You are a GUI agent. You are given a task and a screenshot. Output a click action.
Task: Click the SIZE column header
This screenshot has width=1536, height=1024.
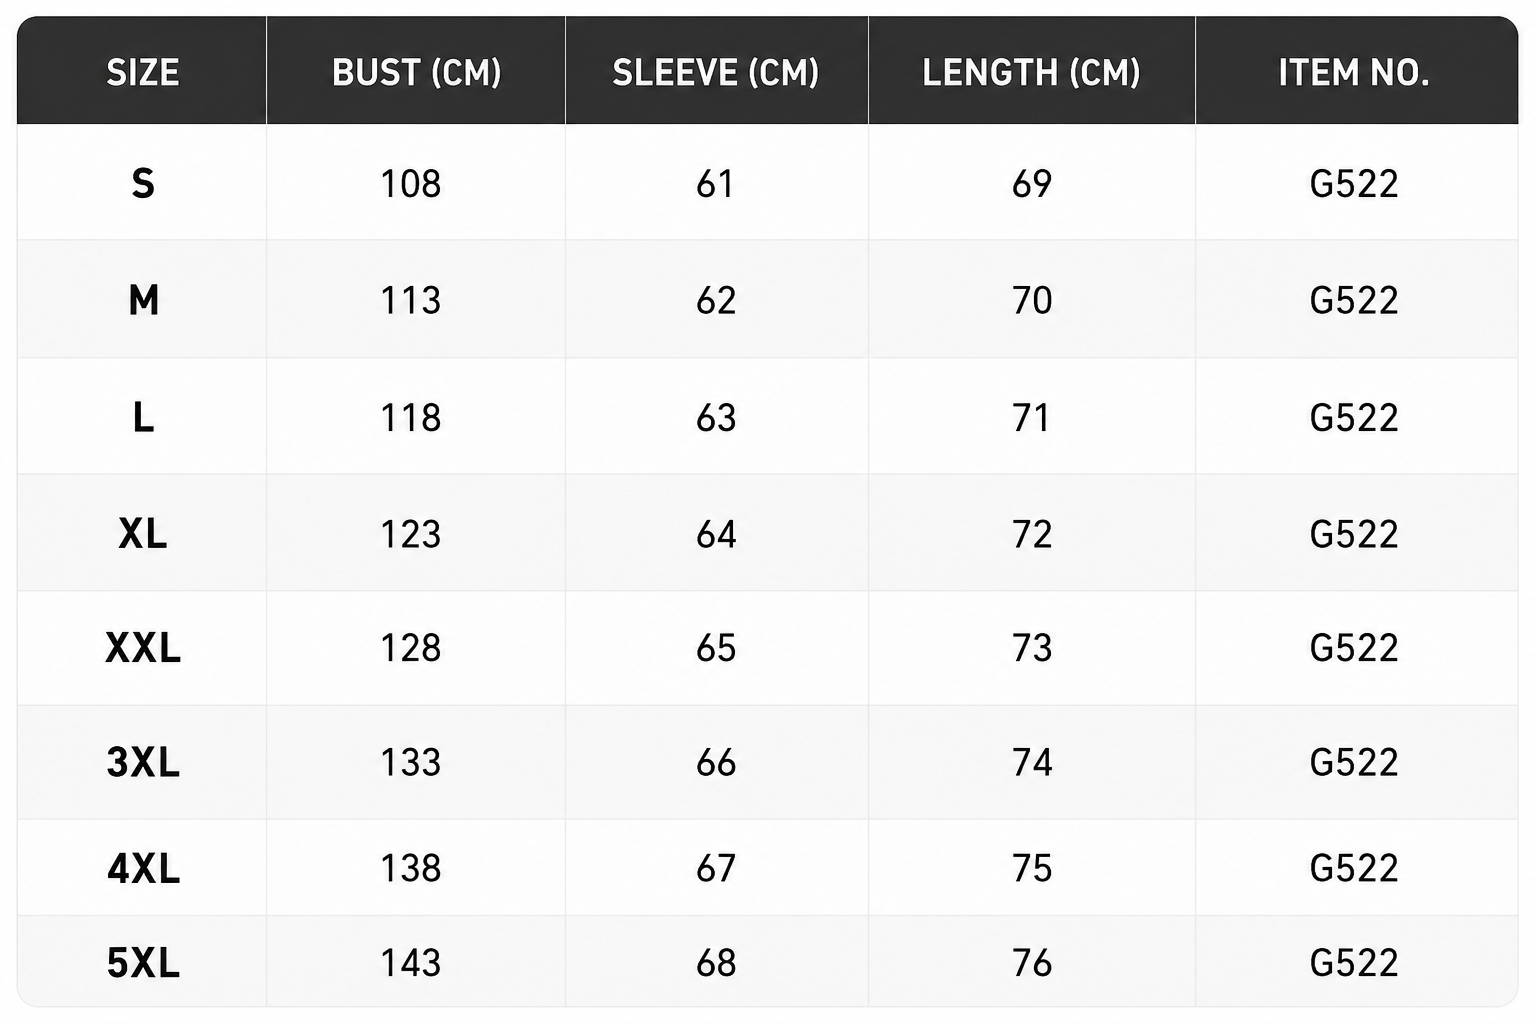(x=143, y=72)
